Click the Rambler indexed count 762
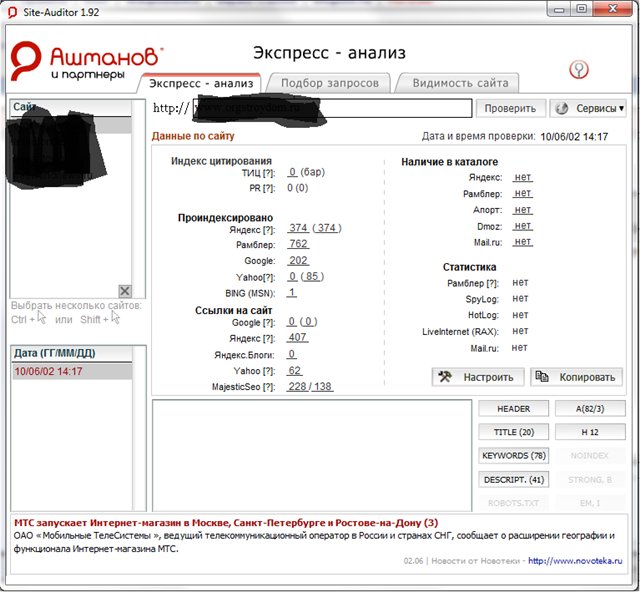The height and width of the screenshot is (592, 640). tap(298, 244)
